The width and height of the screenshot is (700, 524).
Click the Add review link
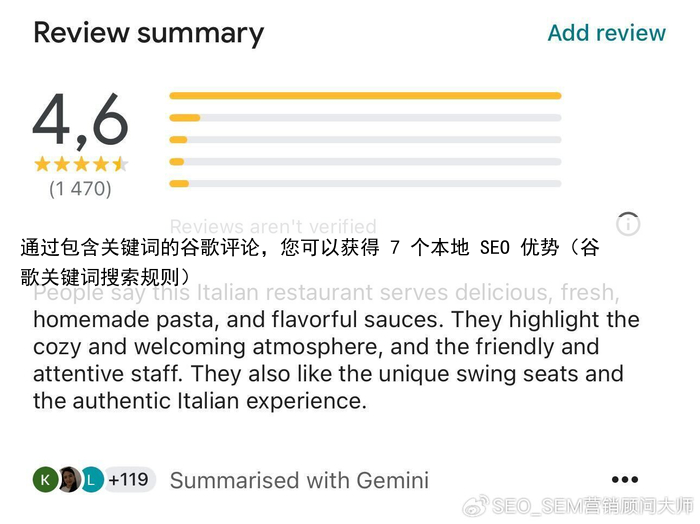[606, 33]
